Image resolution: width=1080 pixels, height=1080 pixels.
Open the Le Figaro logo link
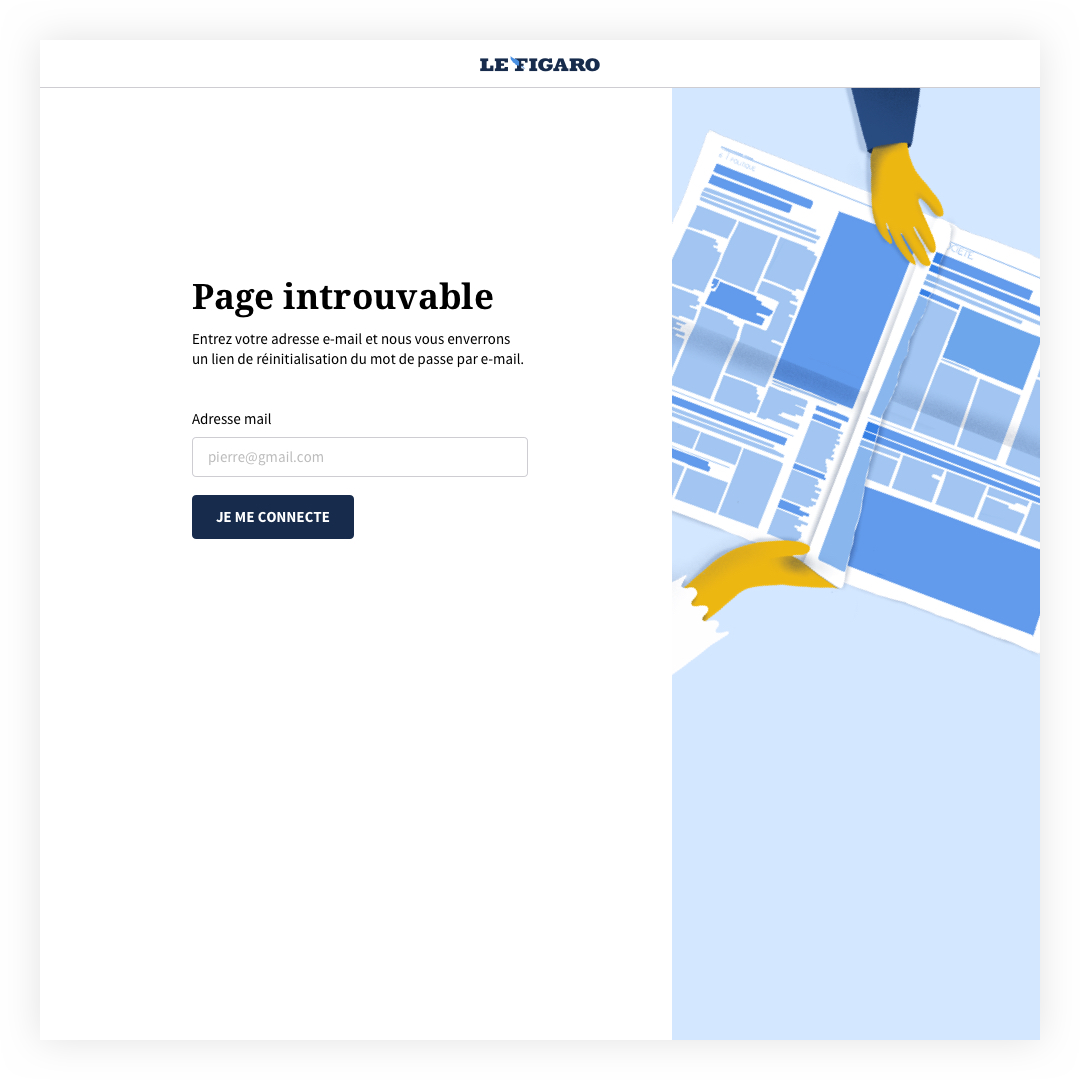(539, 64)
